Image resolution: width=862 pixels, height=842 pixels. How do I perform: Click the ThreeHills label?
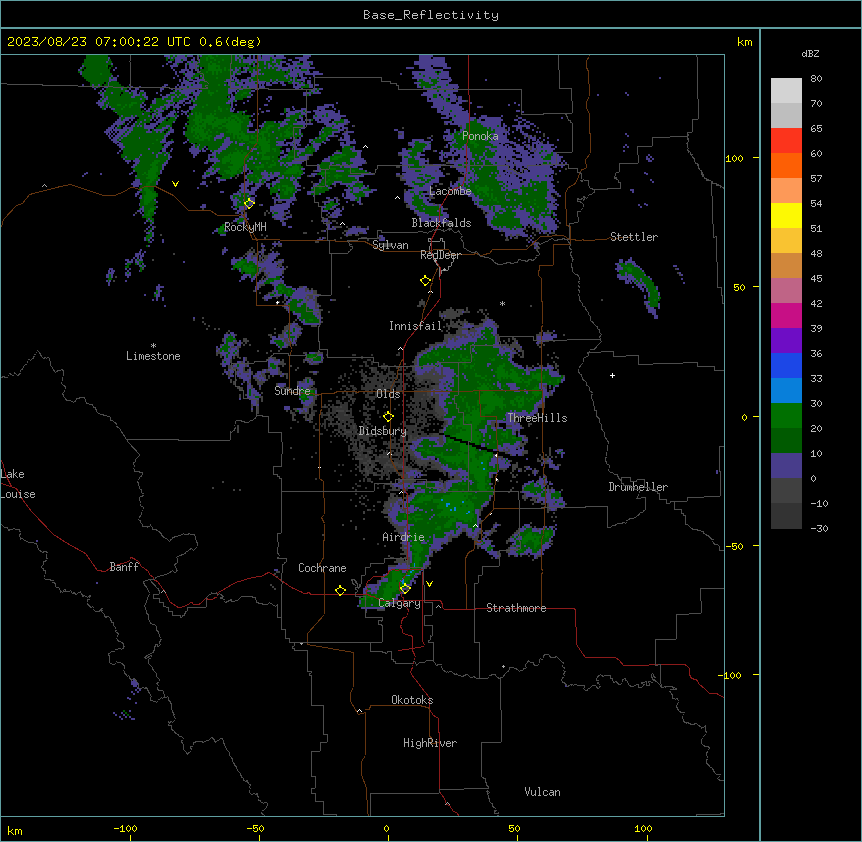click(537, 418)
